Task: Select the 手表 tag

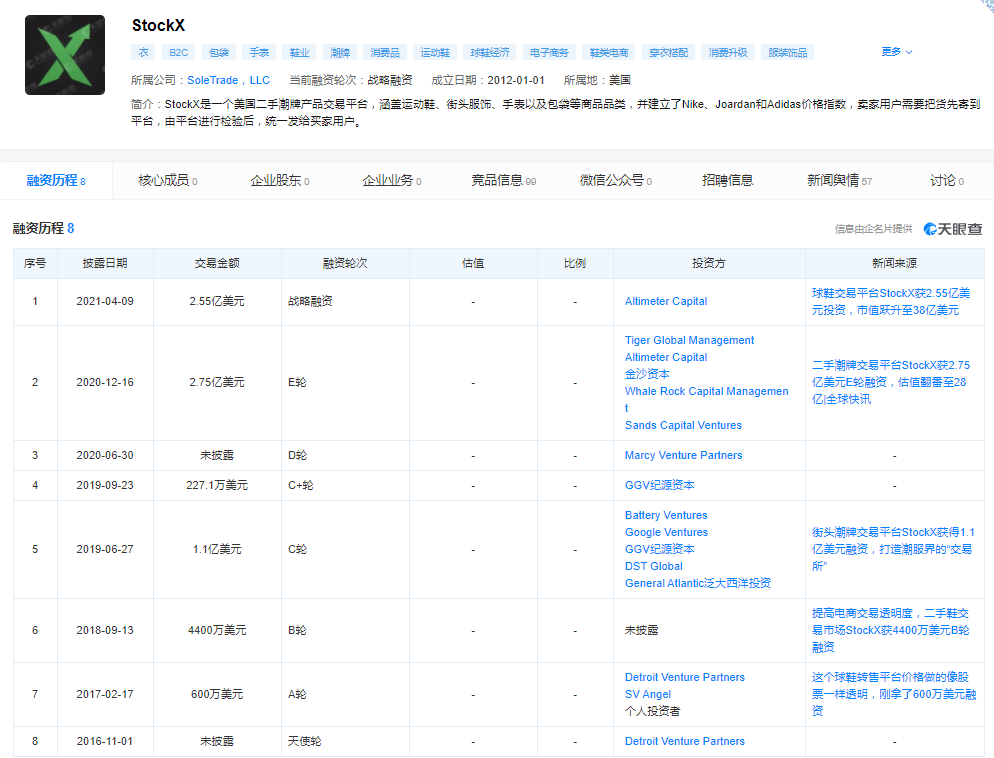Action: tap(259, 53)
